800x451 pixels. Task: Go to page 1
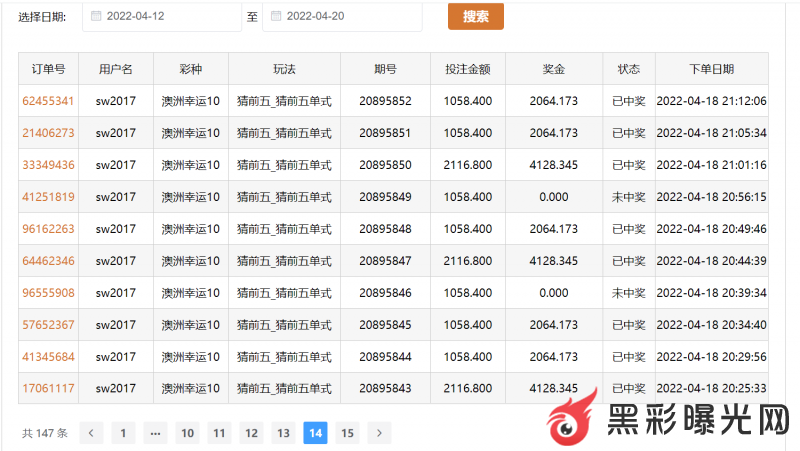(123, 433)
